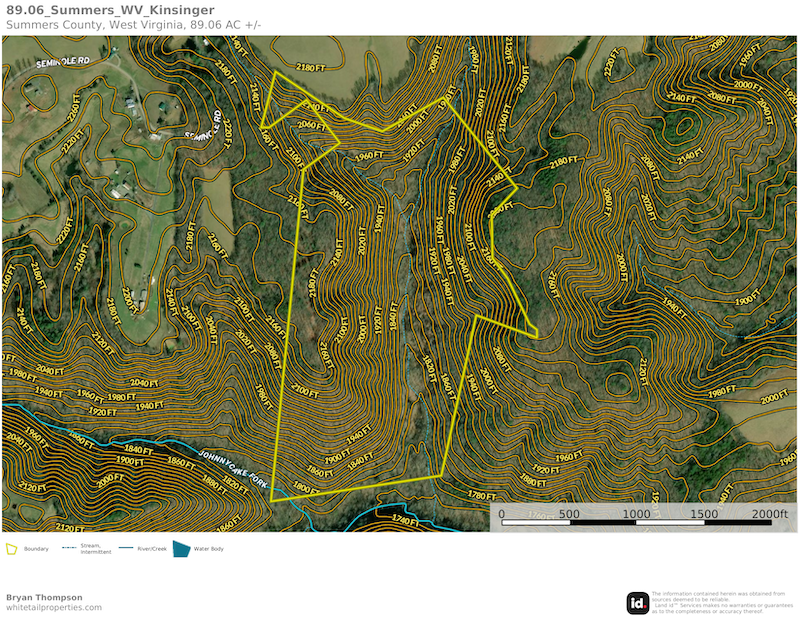Click the Stream Intermittent legend line symbol
Screen dimensions: 800x618
70,548
